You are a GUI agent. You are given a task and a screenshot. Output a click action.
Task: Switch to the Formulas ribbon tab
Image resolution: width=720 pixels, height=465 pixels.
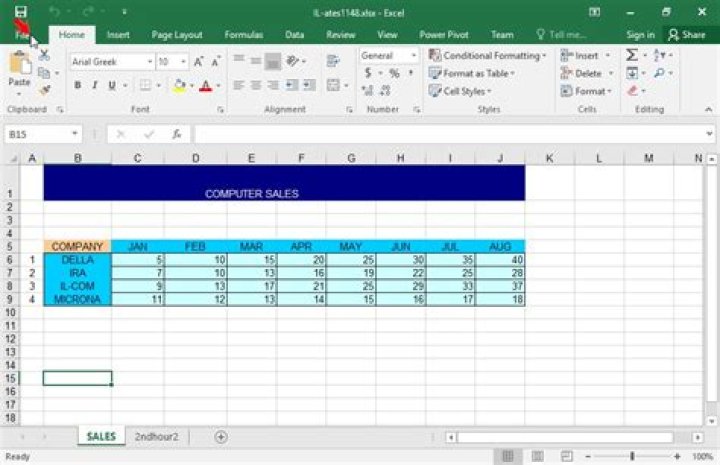click(244, 35)
